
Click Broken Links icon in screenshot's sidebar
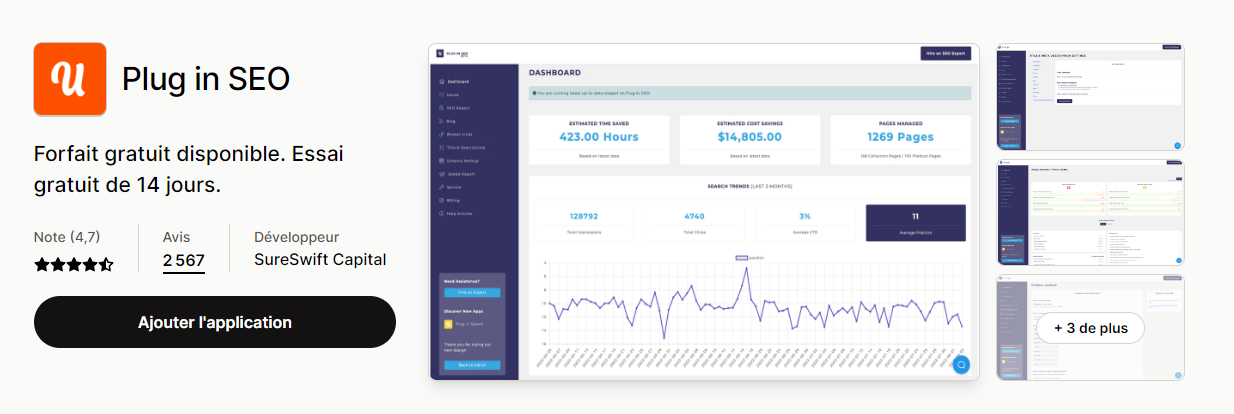pos(441,134)
